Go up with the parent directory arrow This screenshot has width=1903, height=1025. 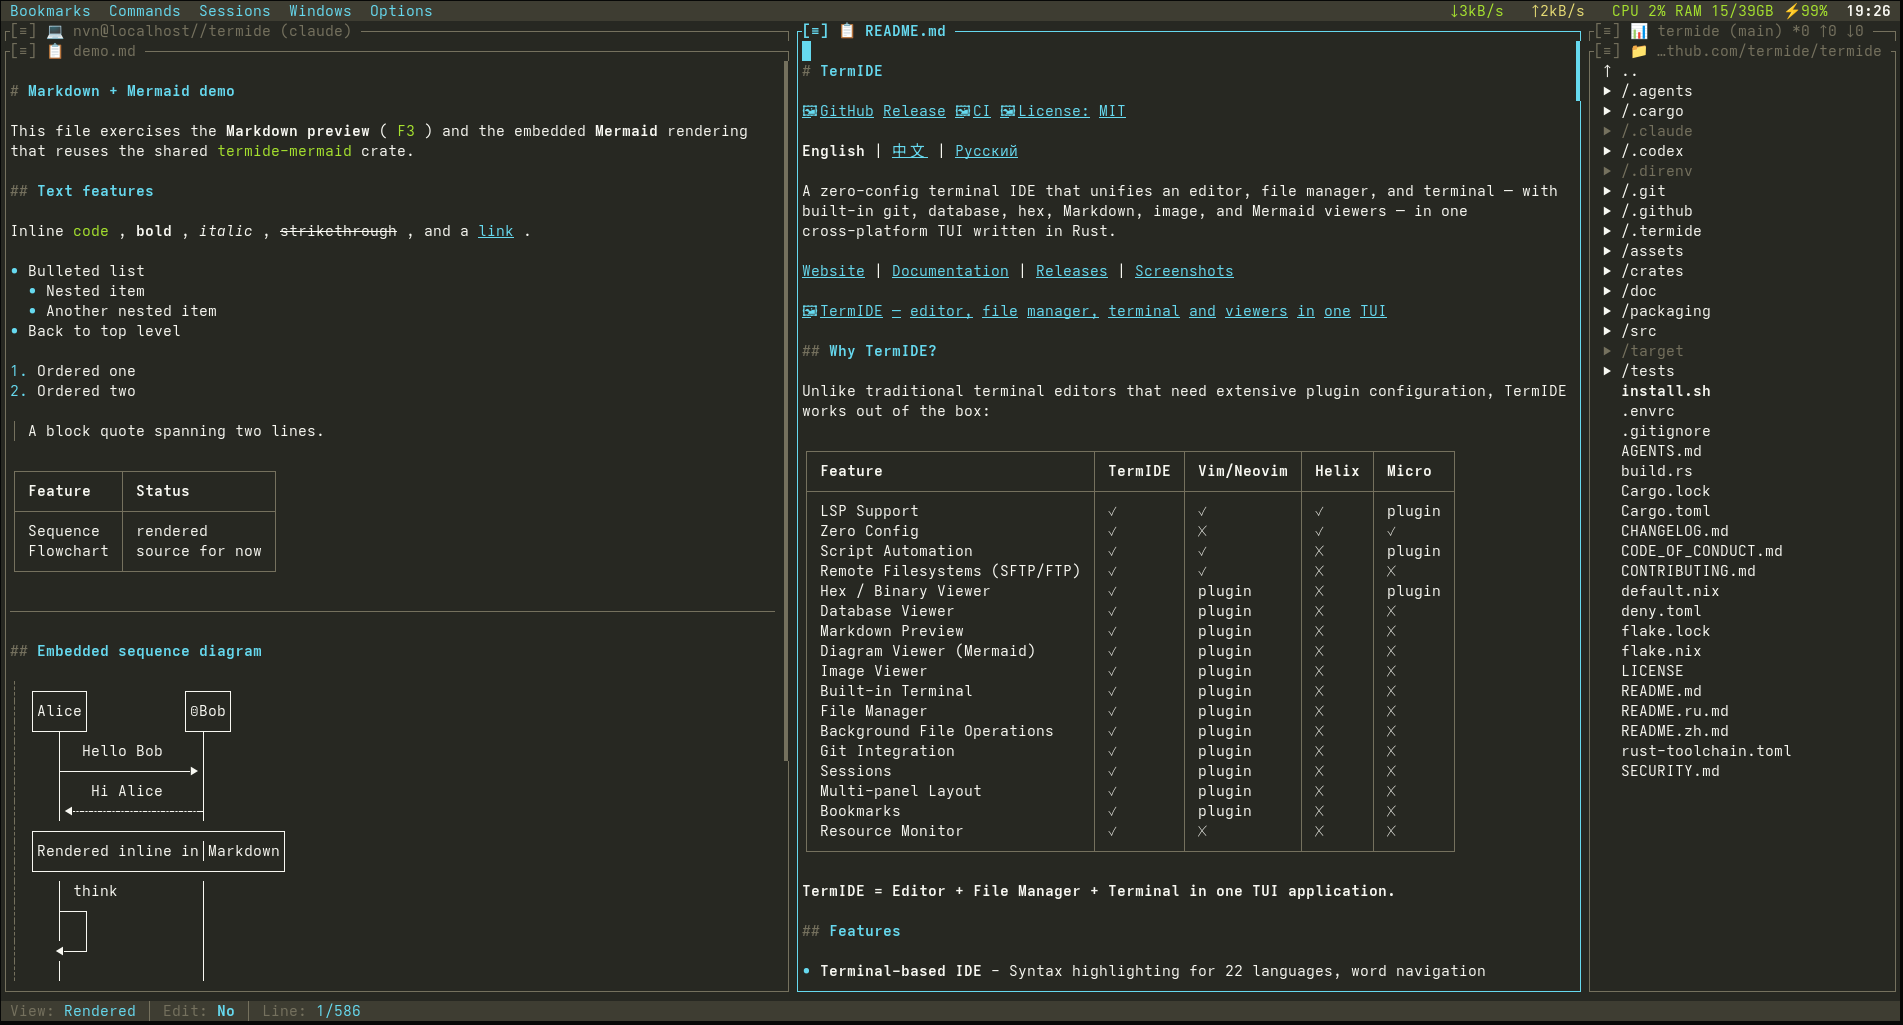click(1608, 71)
